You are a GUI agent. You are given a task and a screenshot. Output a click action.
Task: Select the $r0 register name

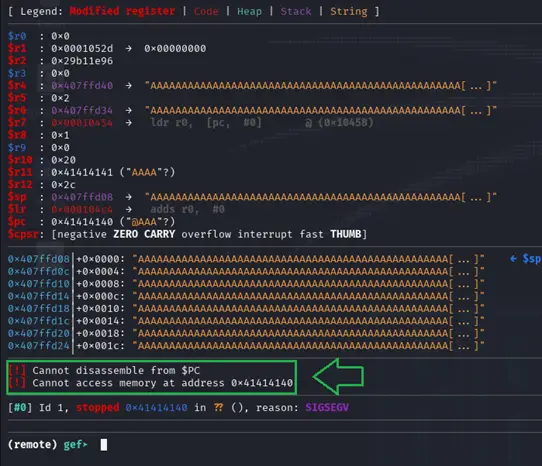[17, 36]
